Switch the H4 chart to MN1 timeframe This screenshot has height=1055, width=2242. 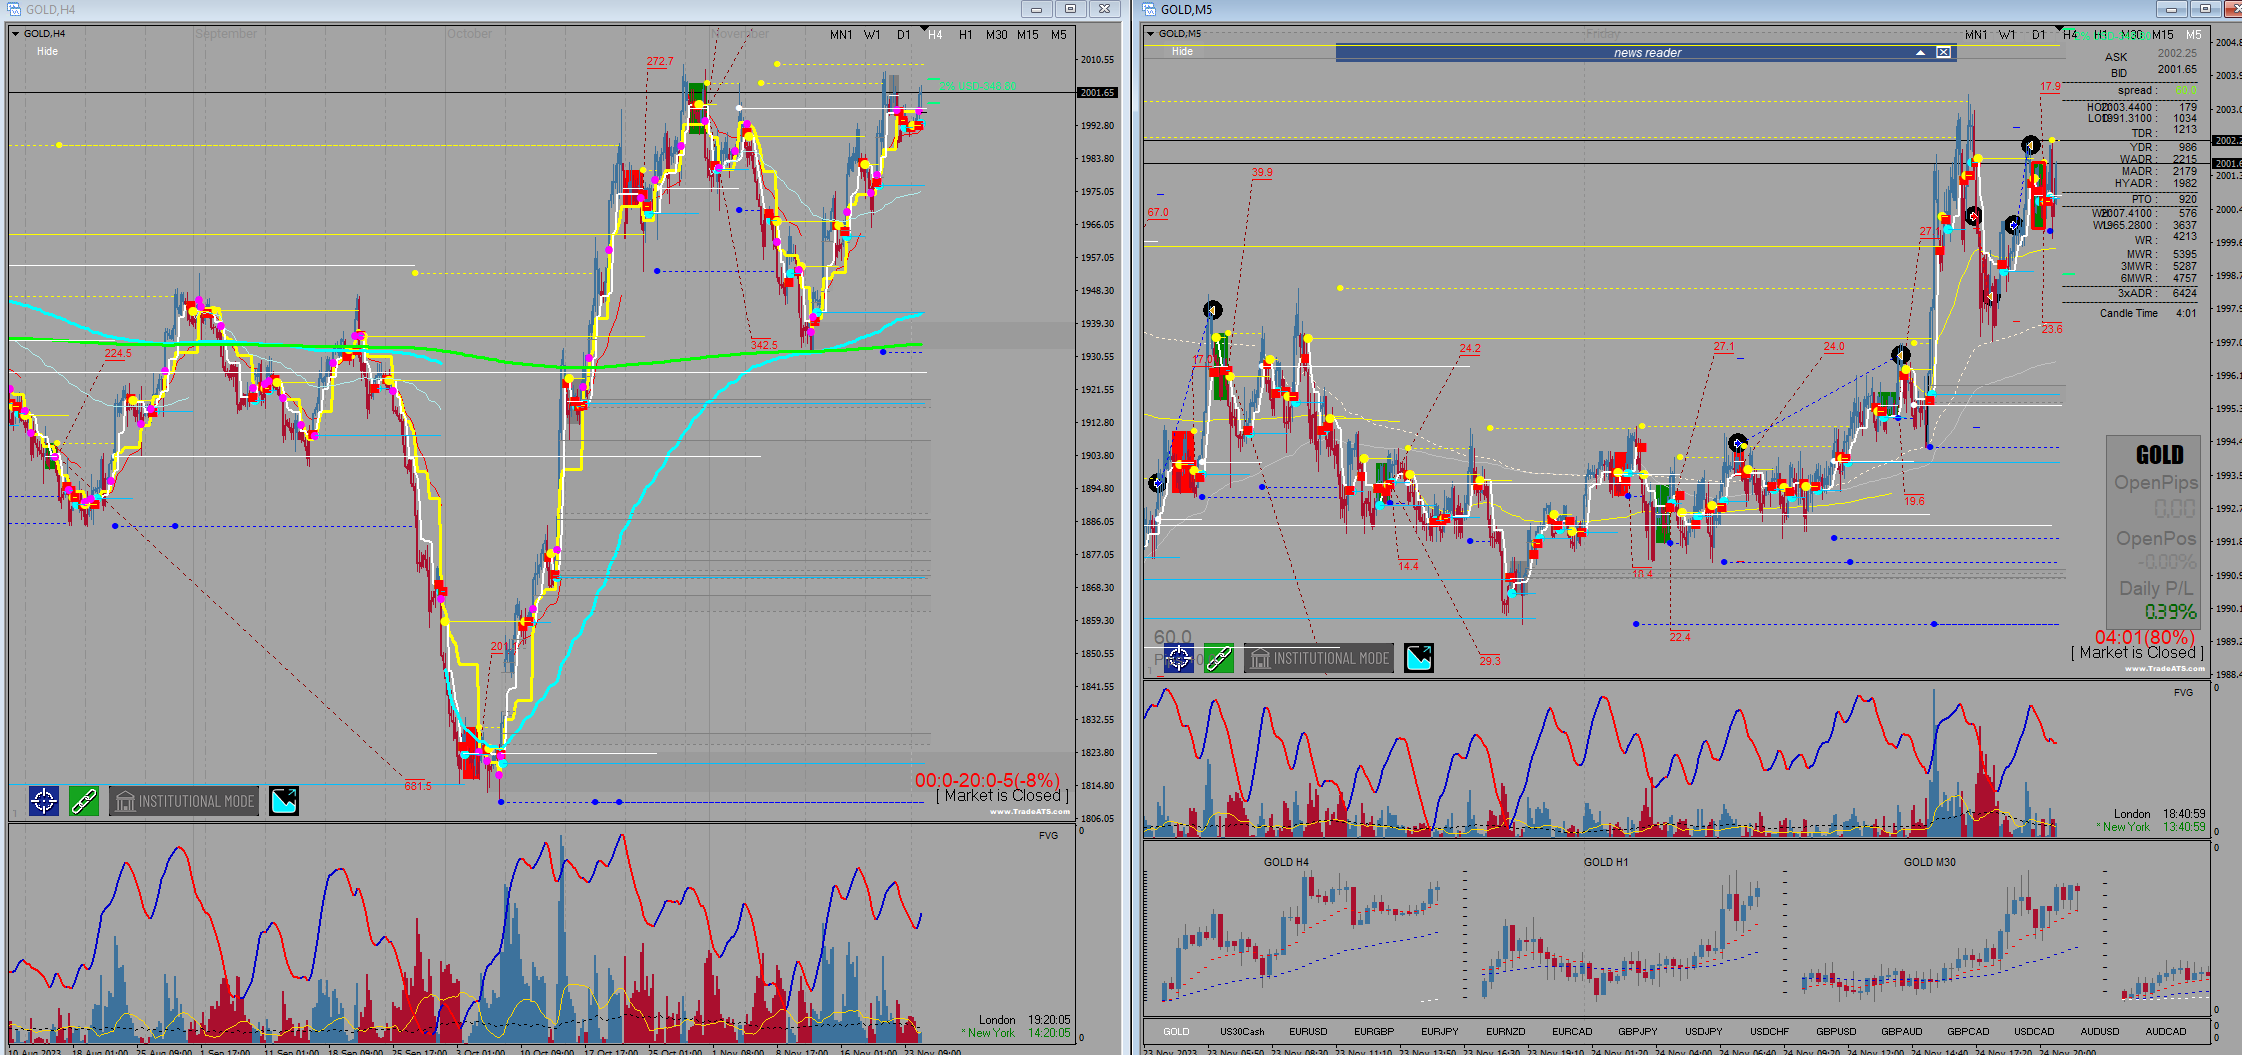pos(841,35)
